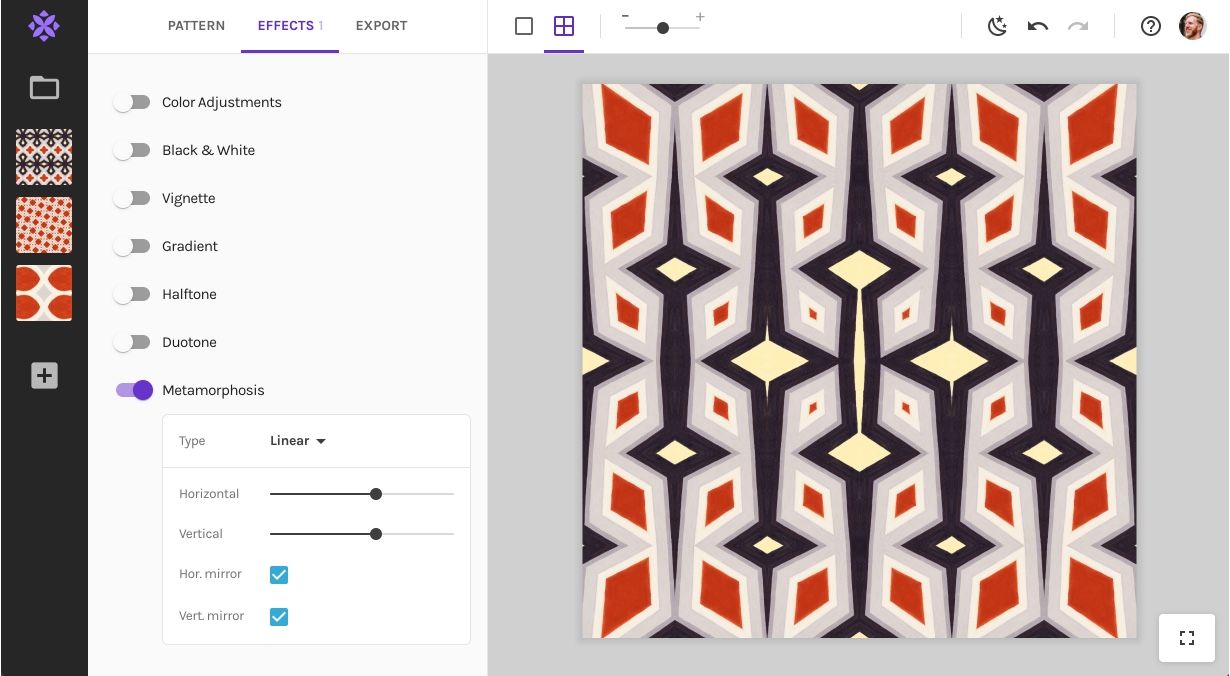The width and height of the screenshot is (1230, 676).
Task: Uncheck the Vert. mirror checkbox
Action: [x=279, y=617]
